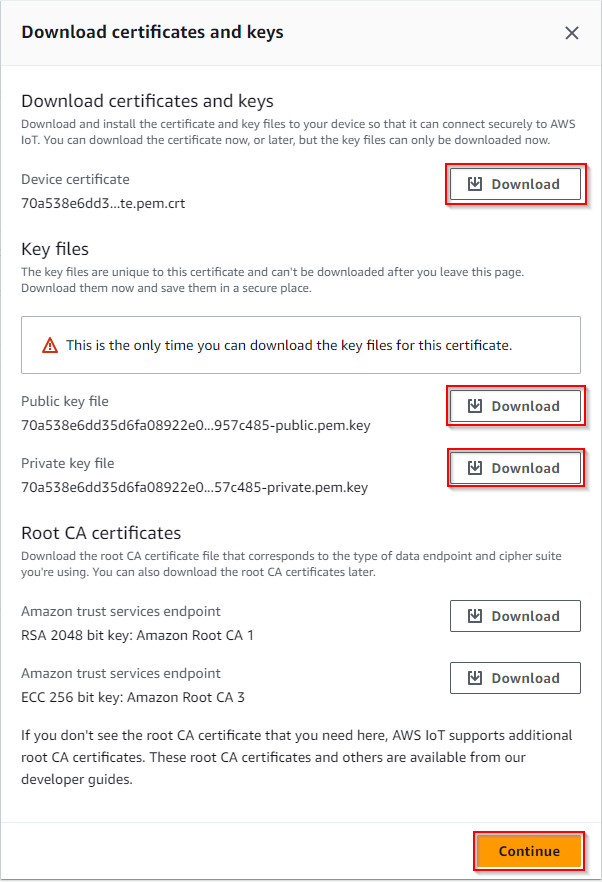Click the device certificate filename ending in pem.crt
602x882 pixels.
[103, 203]
